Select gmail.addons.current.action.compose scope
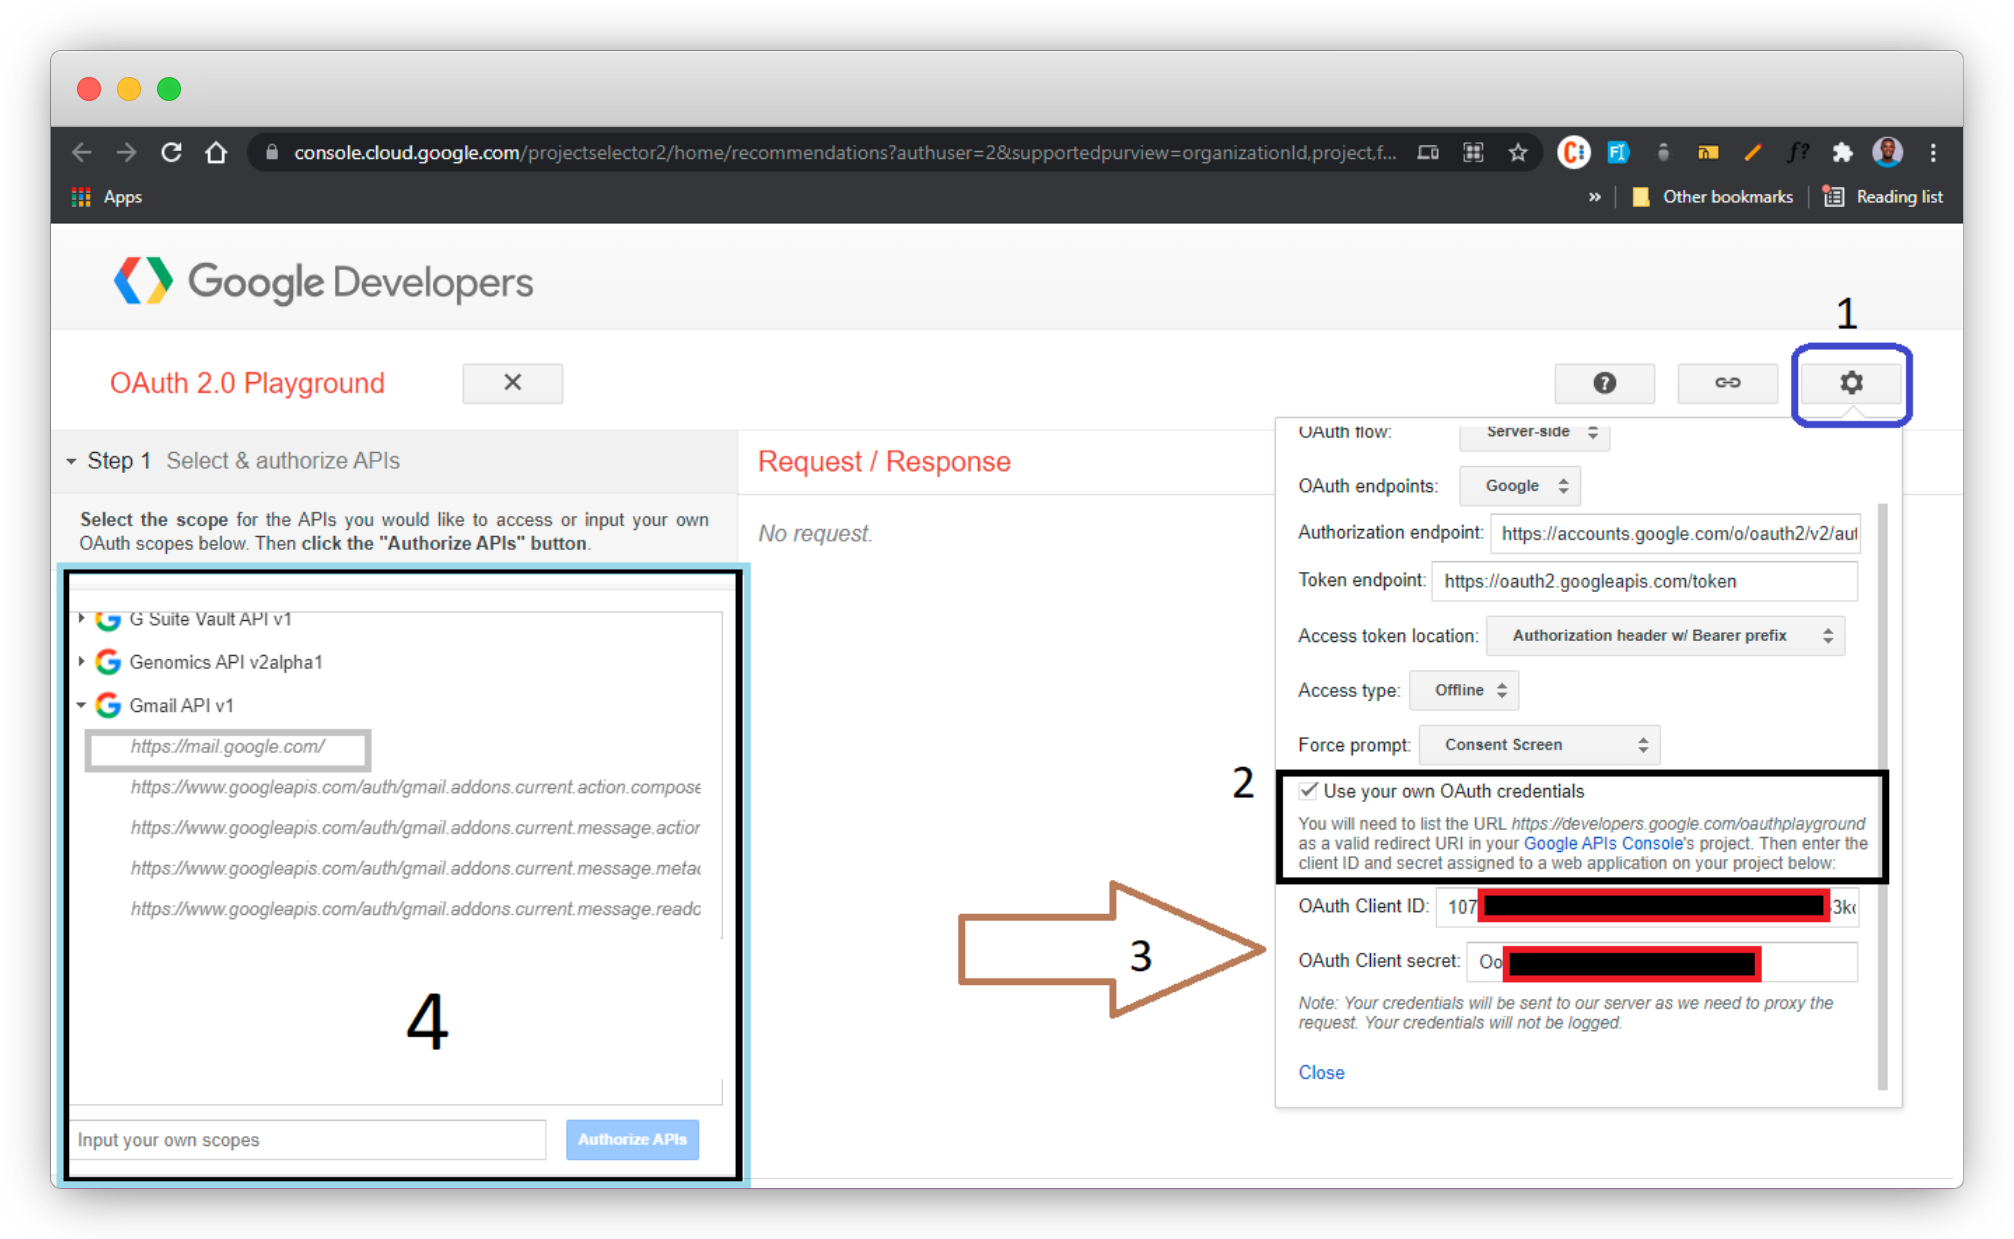 [415, 788]
